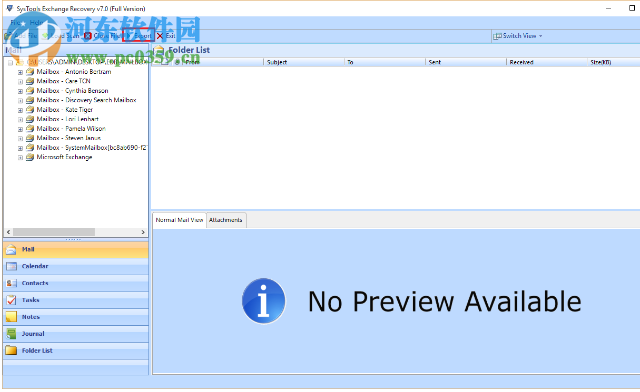Sort by the Subject column header
The width and height of the screenshot is (640, 392).
(x=304, y=62)
